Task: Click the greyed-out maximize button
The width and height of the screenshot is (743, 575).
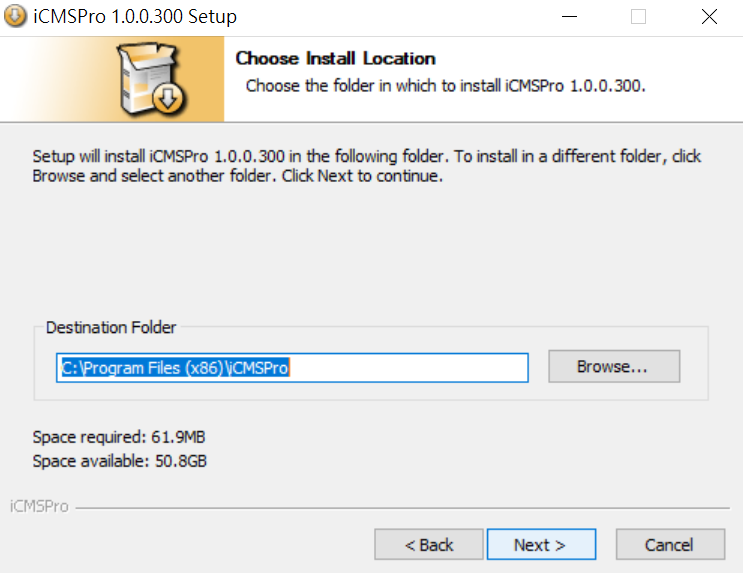Action: click(638, 17)
